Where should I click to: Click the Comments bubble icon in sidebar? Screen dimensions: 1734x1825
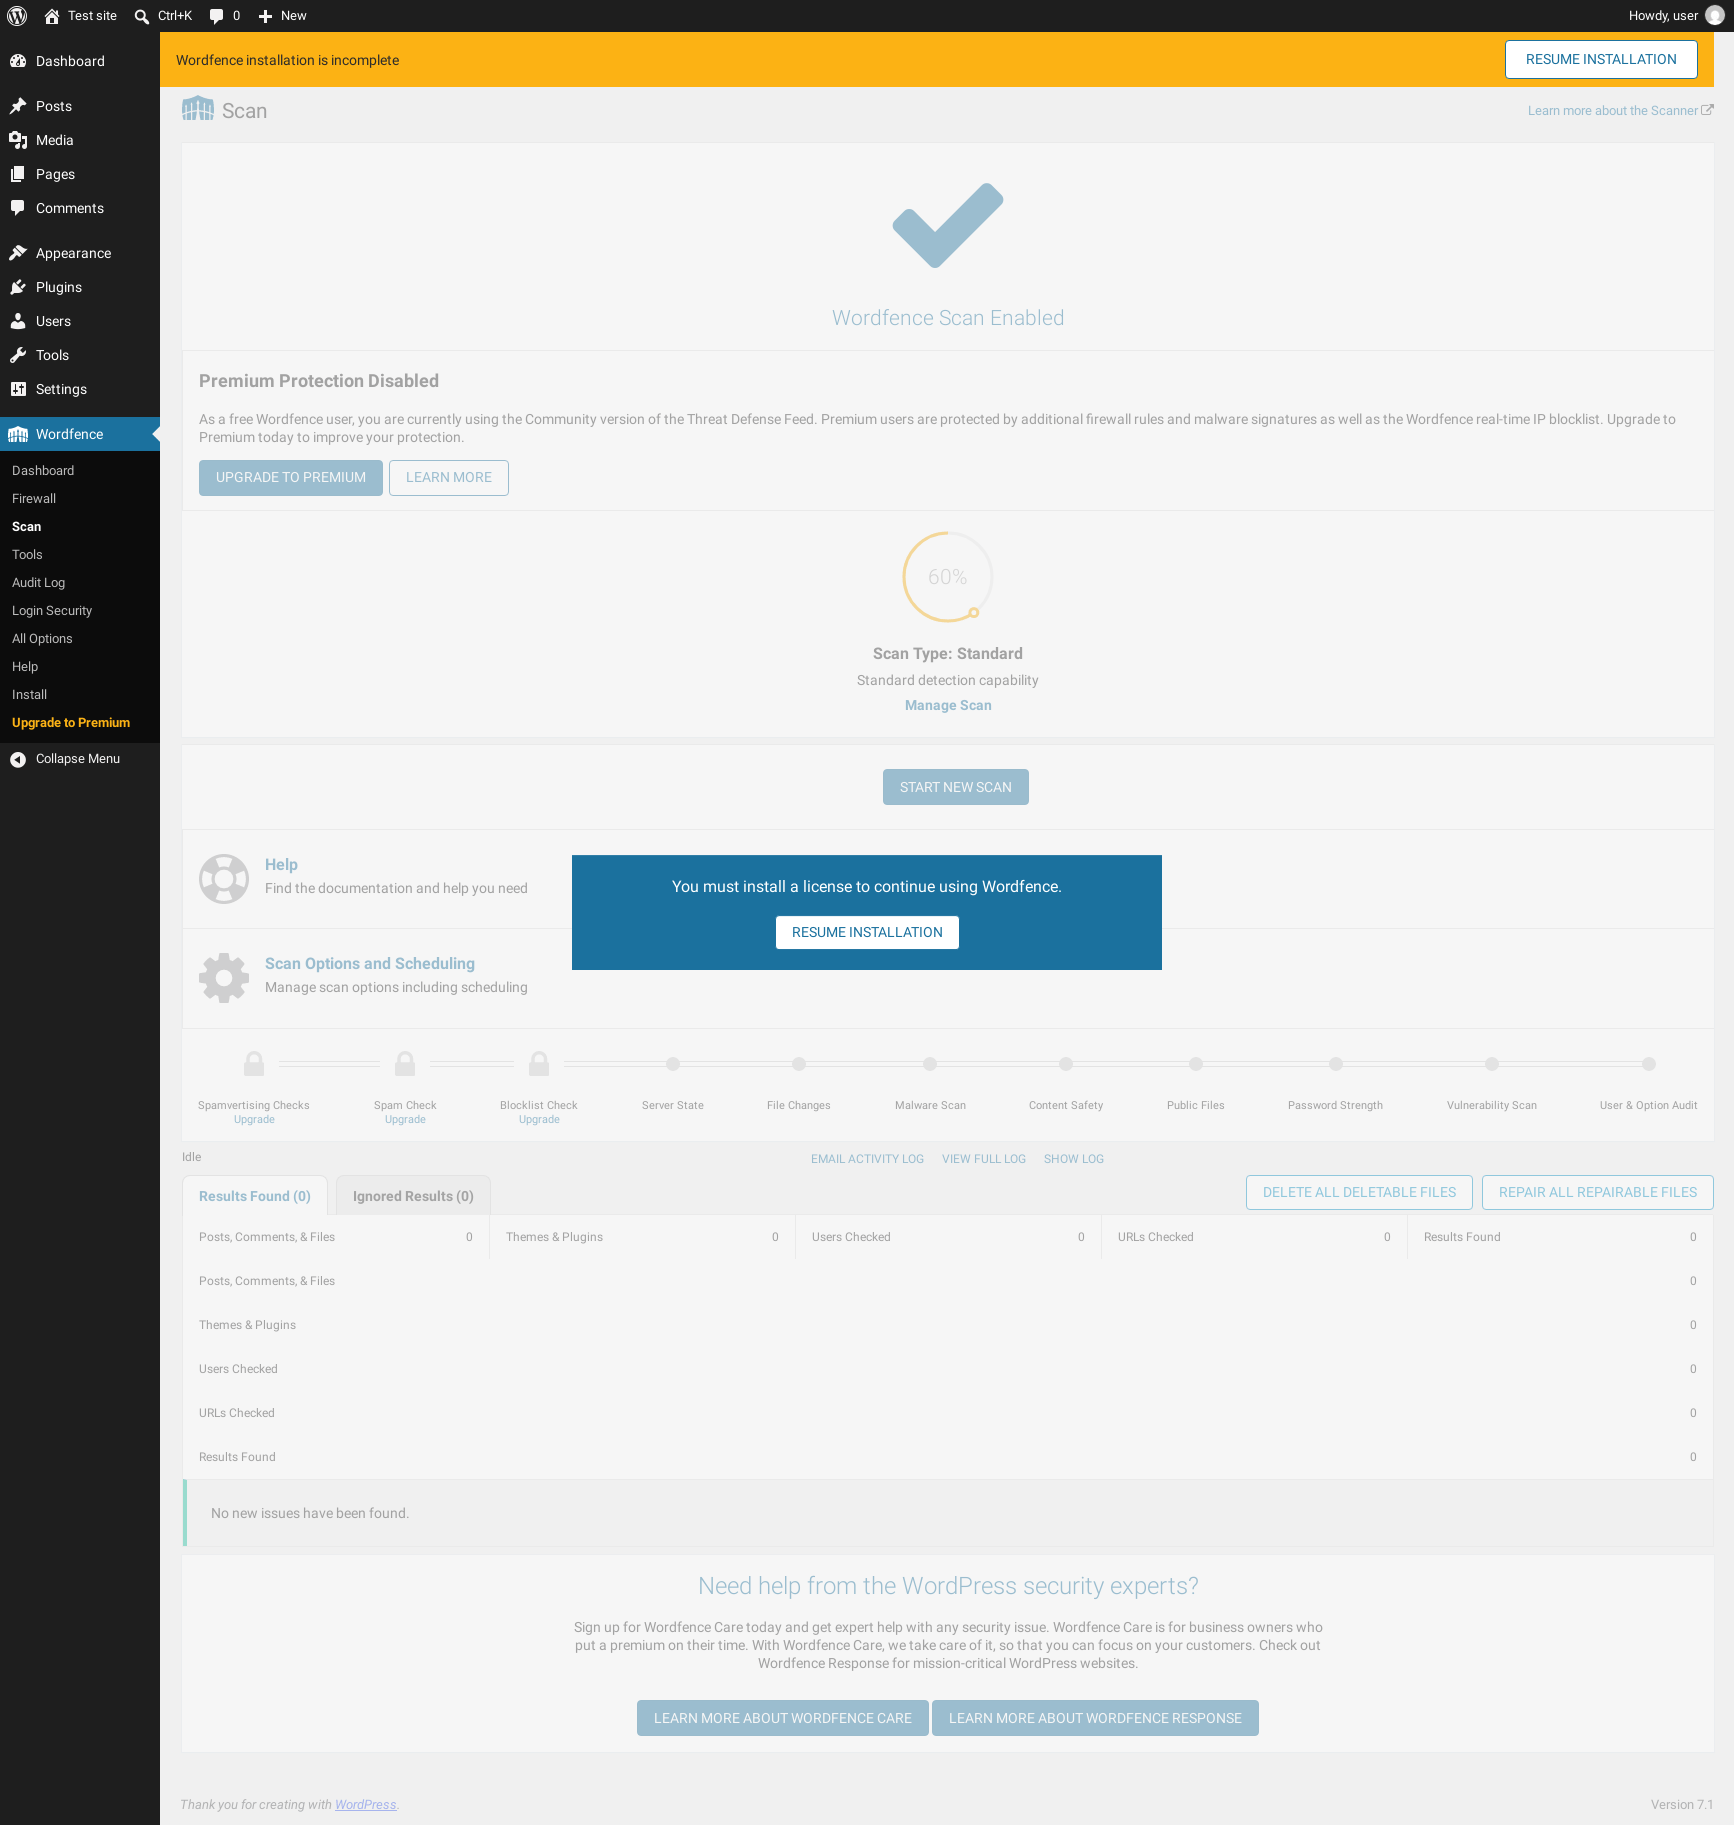18,208
